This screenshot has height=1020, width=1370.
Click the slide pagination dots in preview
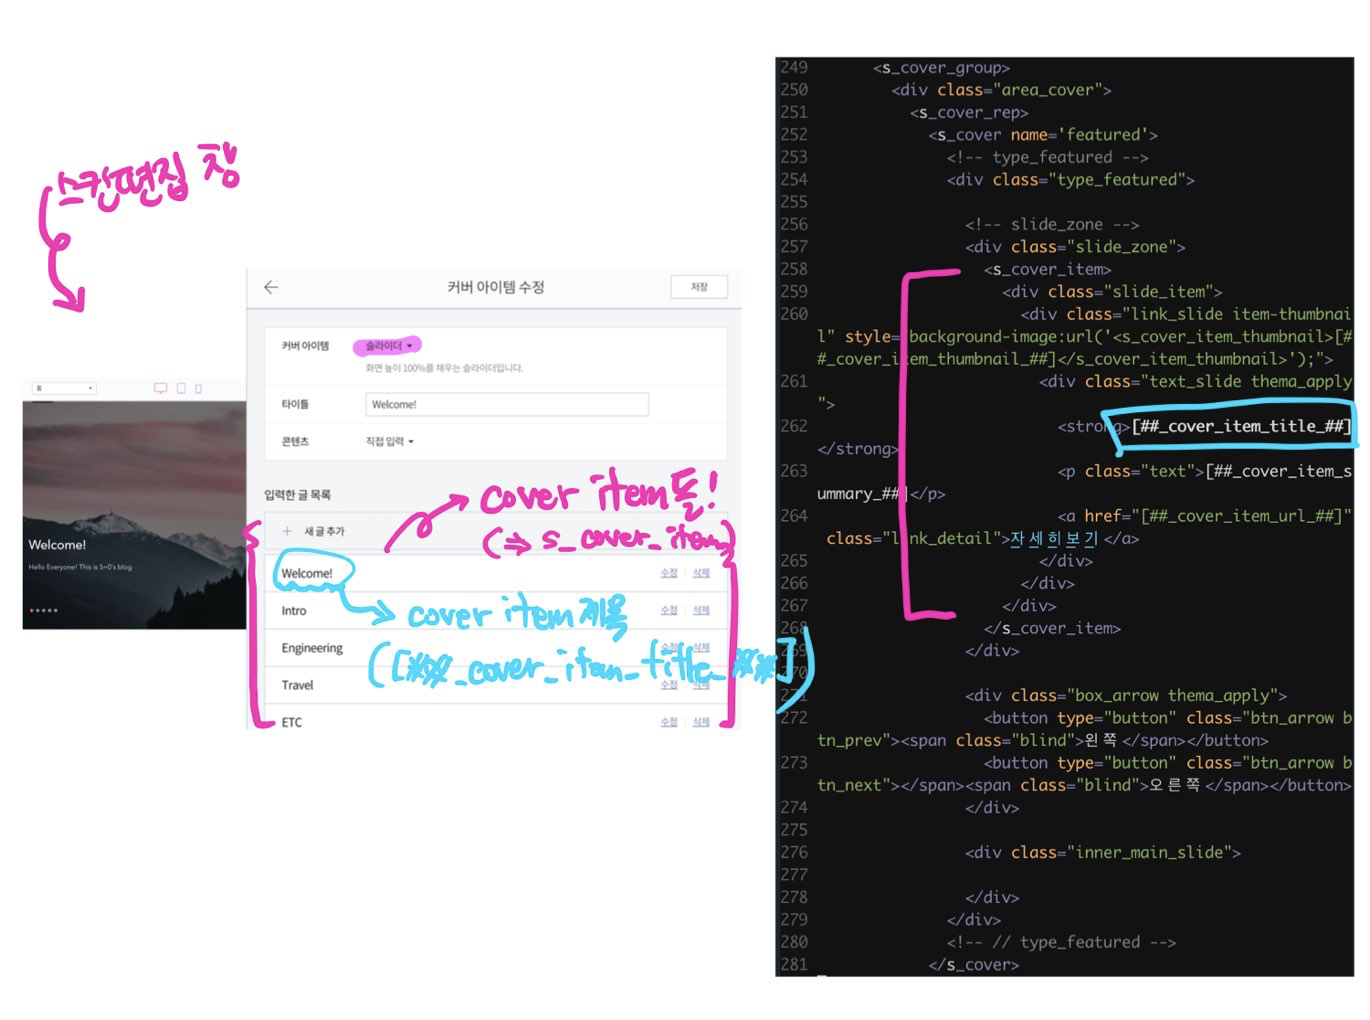[44, 610]
